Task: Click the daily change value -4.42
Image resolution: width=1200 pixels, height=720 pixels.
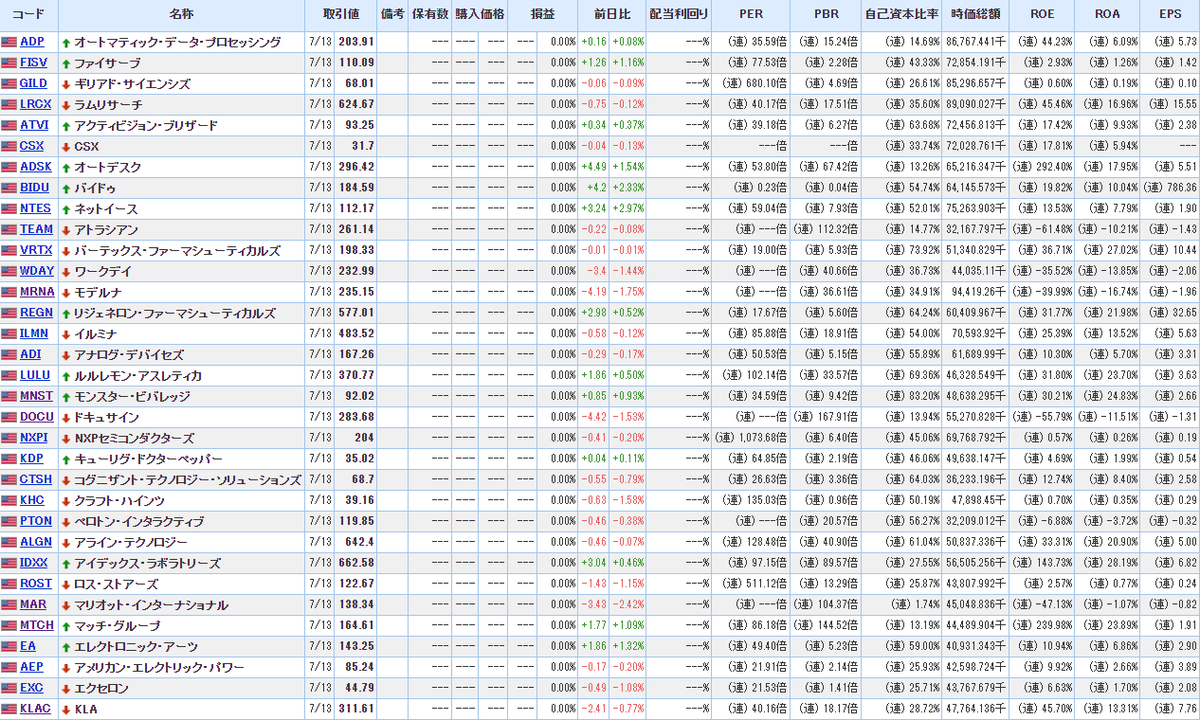Action: point(594,417)
